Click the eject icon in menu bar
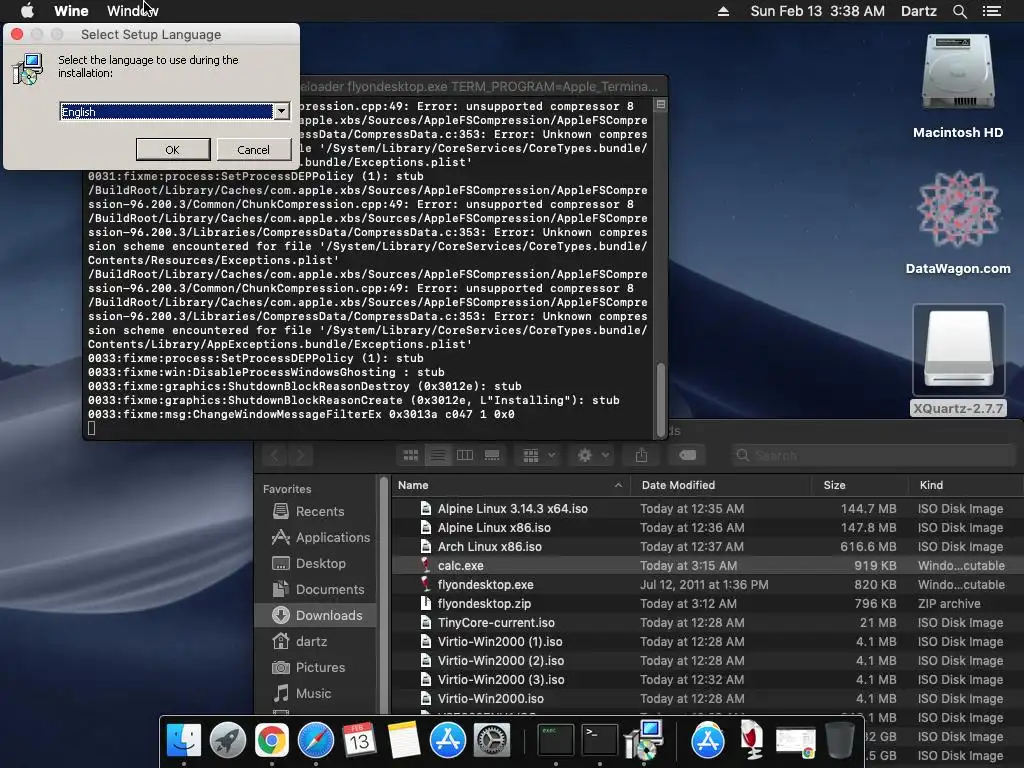 point(723,11)
